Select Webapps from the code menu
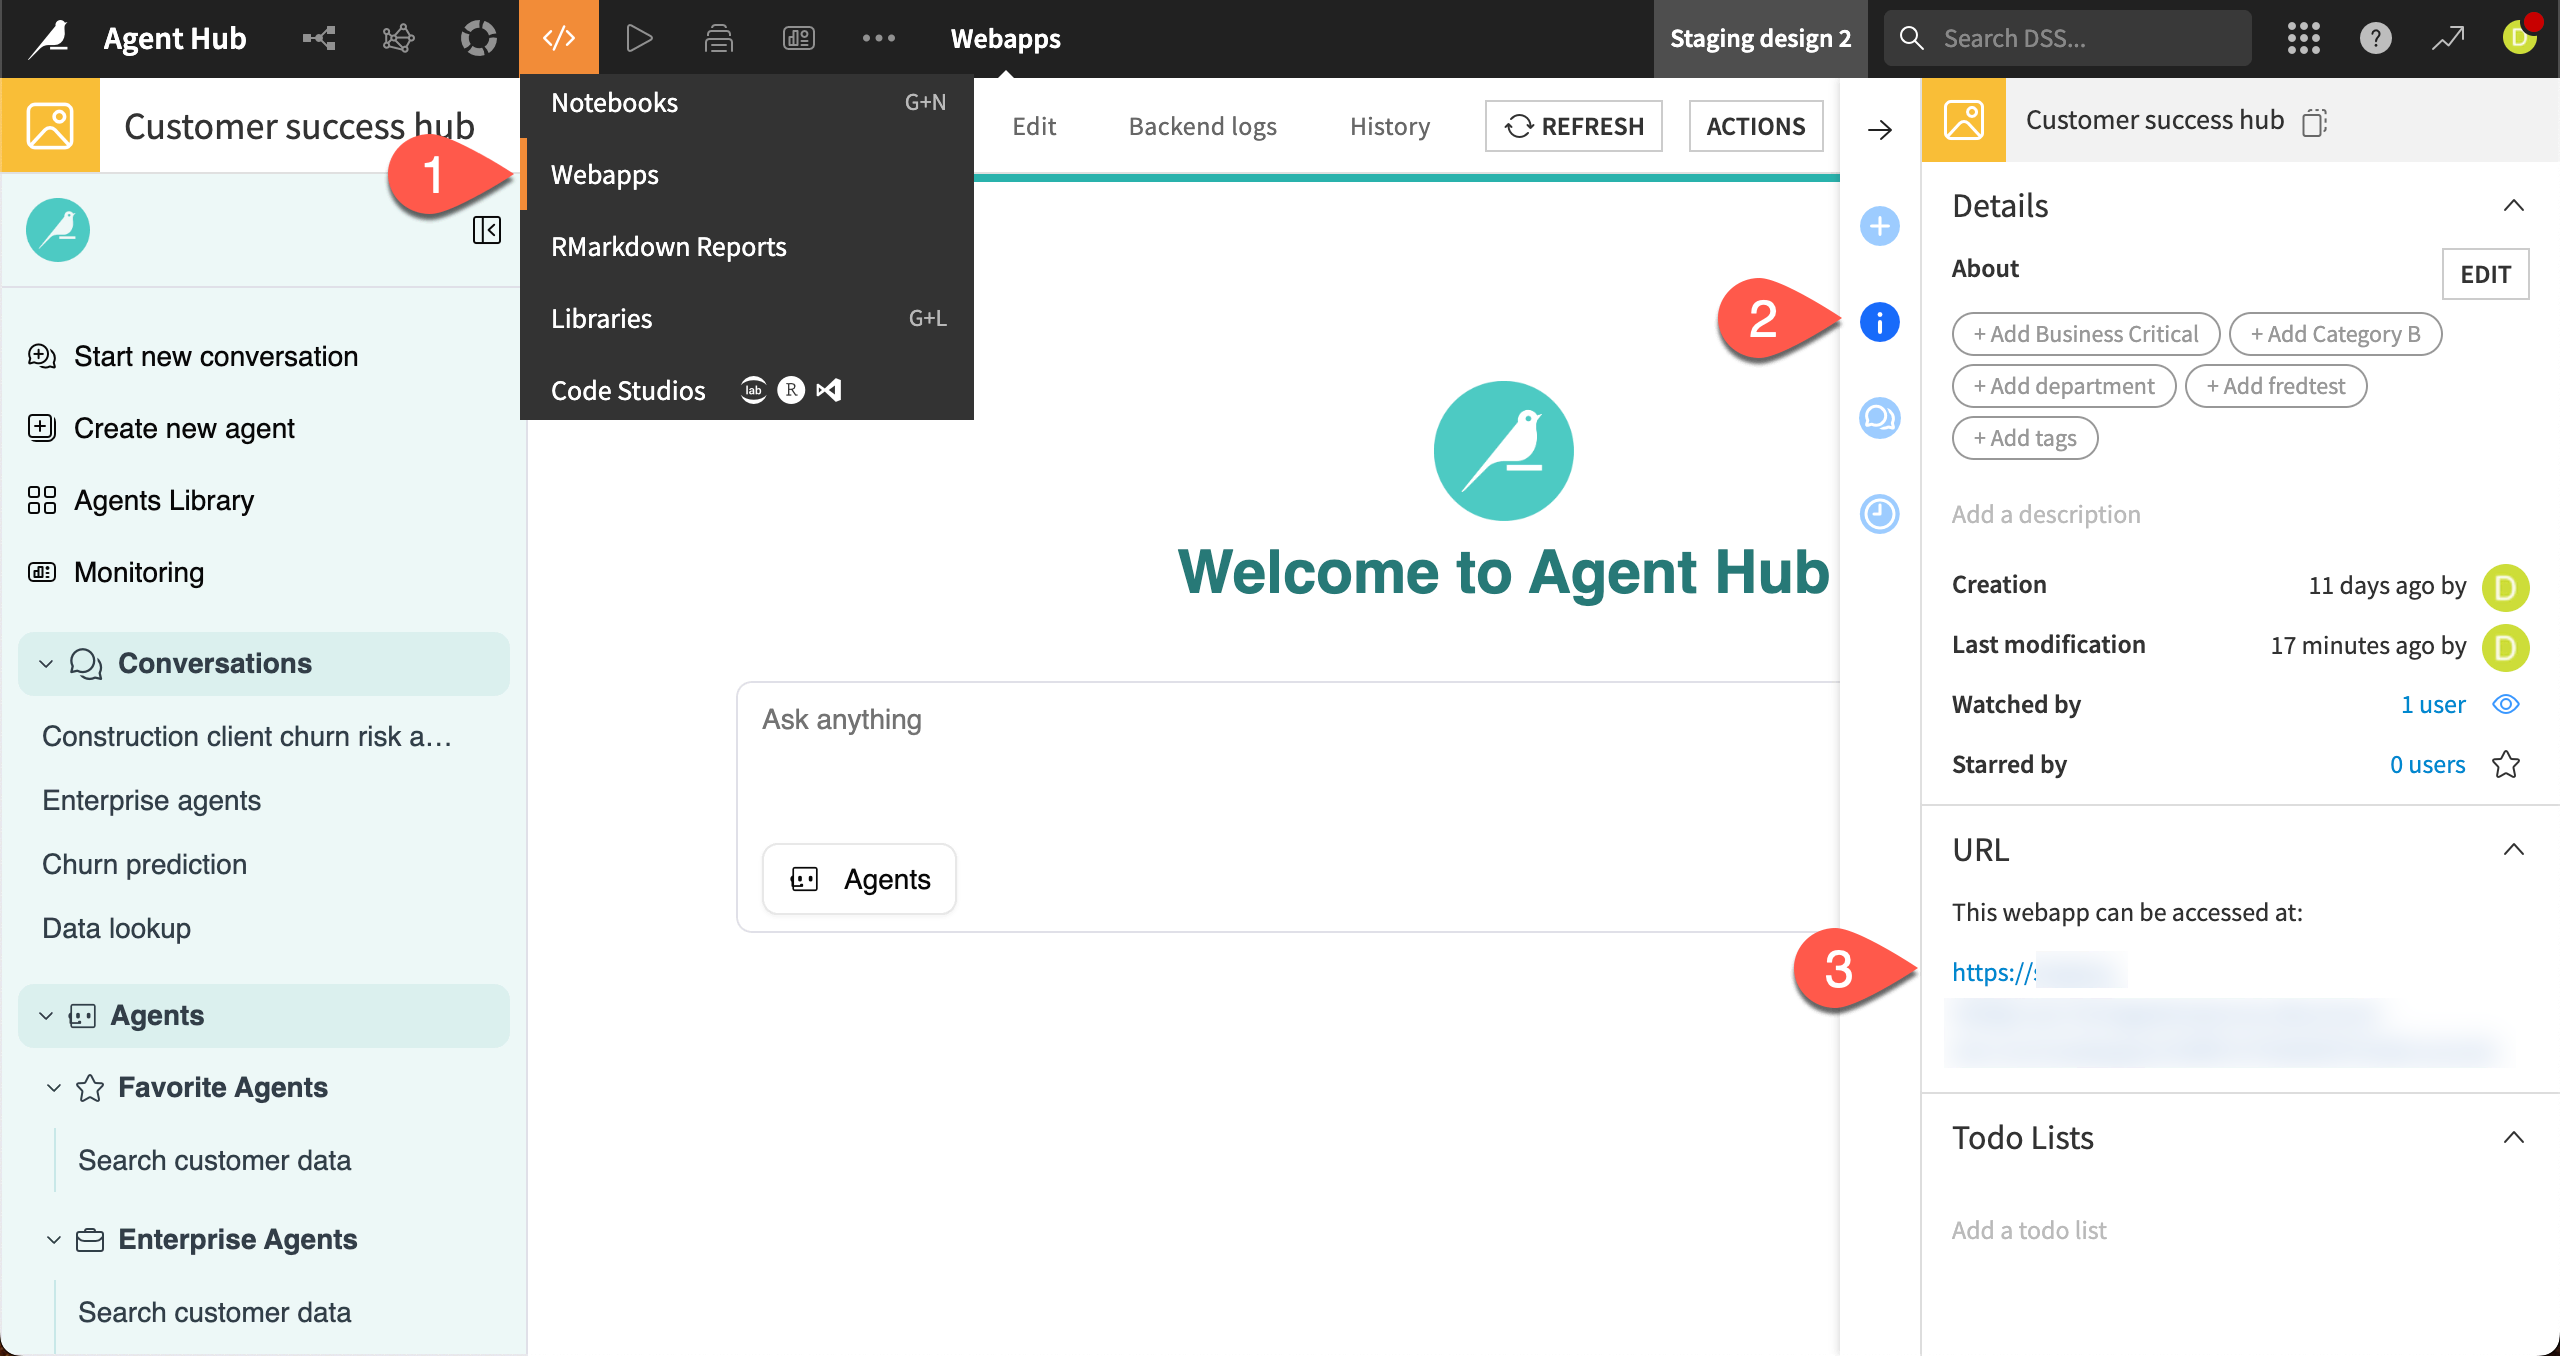Image resolution: width=2560 pixels, height=1358 pixels. (x=605, y=174)
